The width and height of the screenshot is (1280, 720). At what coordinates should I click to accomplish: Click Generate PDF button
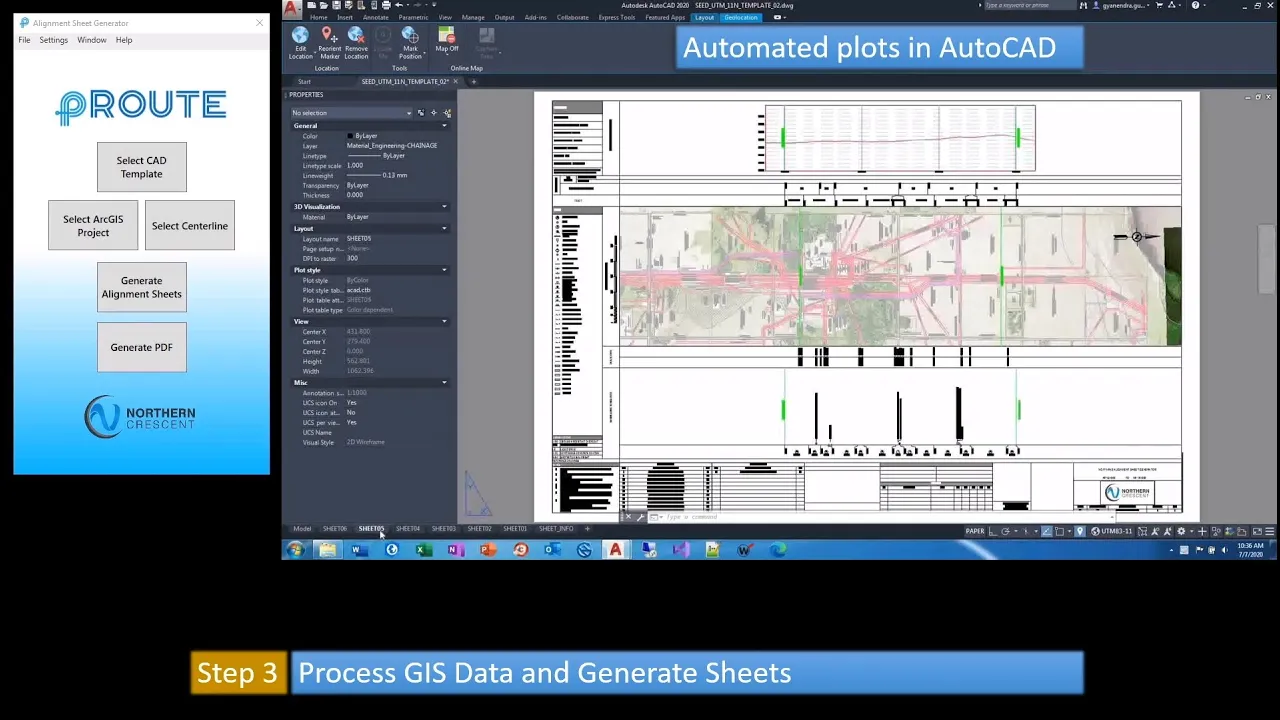[141, 347]
